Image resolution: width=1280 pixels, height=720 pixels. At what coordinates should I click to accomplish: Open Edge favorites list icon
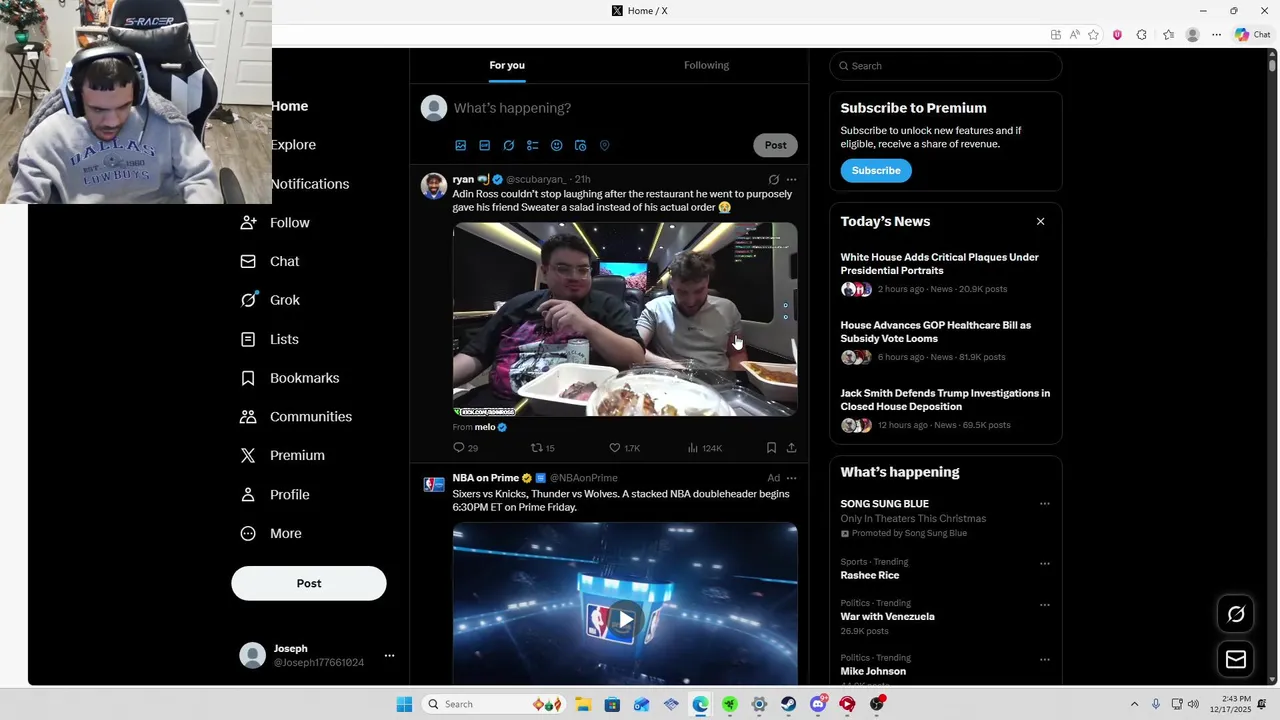(1168, 35)
